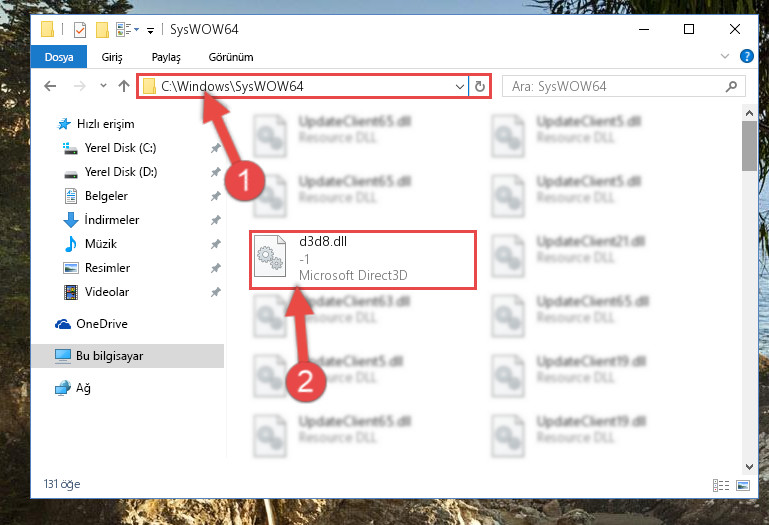Open recent locations dropdown arrow

point(103,86)
